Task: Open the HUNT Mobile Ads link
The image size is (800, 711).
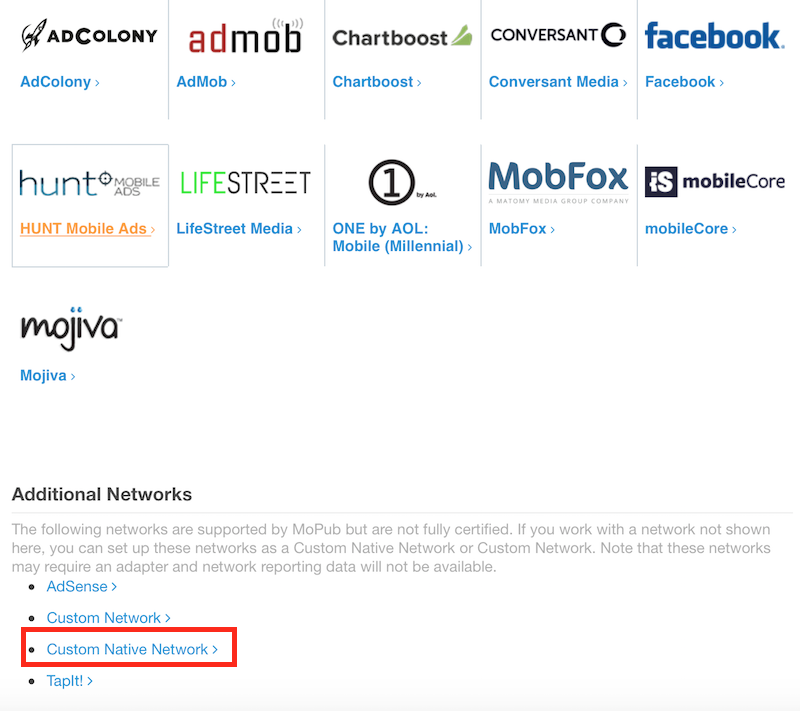Action: point(87,228)
